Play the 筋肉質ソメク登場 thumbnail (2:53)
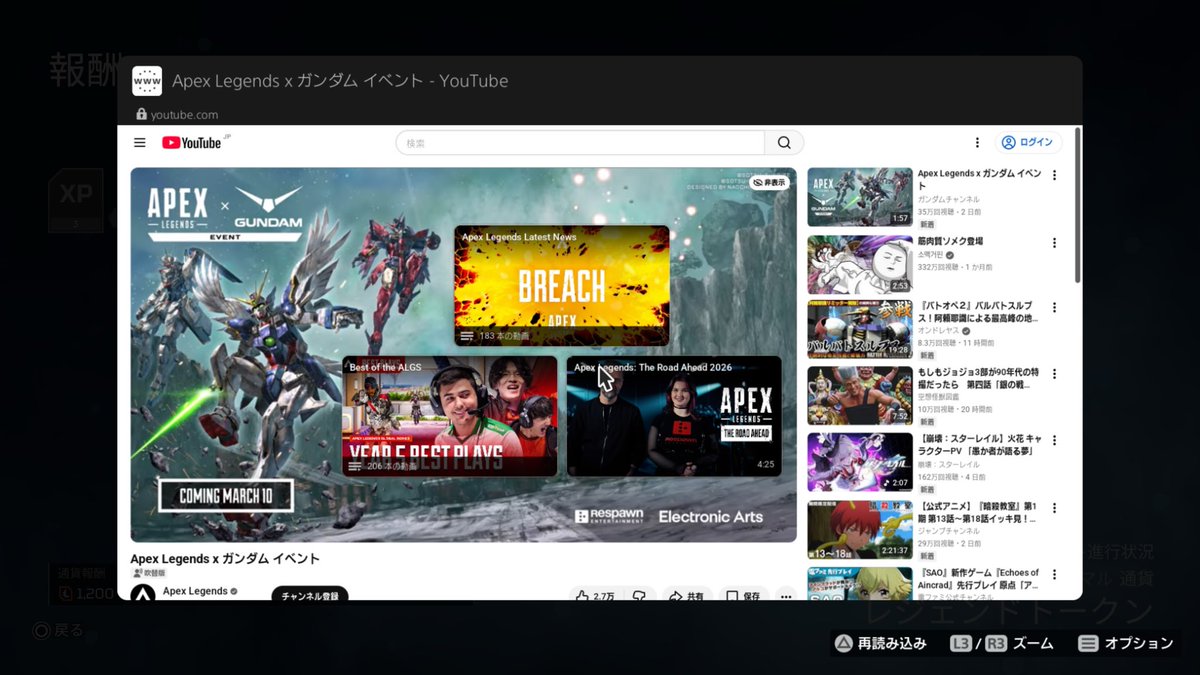The width and height of the screenshot is (1200, 675). coord(860,264)
